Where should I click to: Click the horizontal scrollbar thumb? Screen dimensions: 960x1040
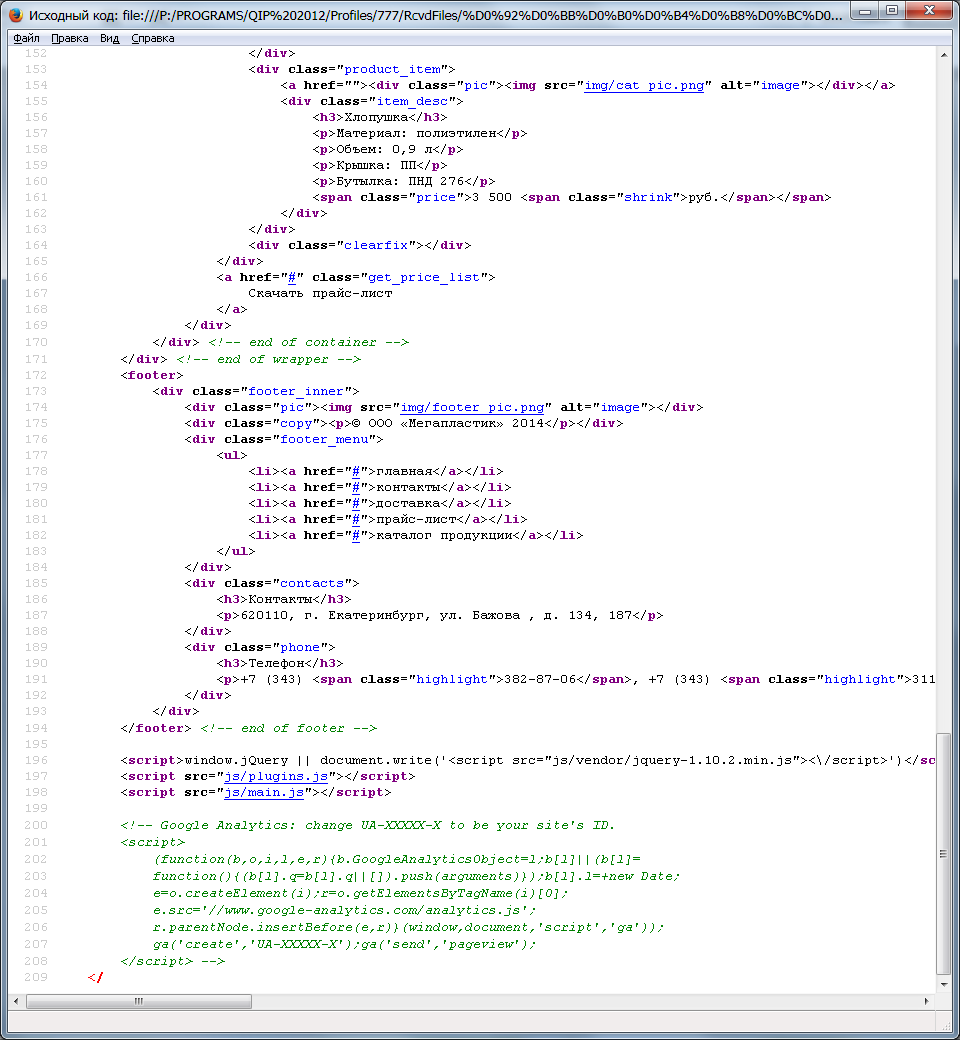click(x=139, y=1001)
